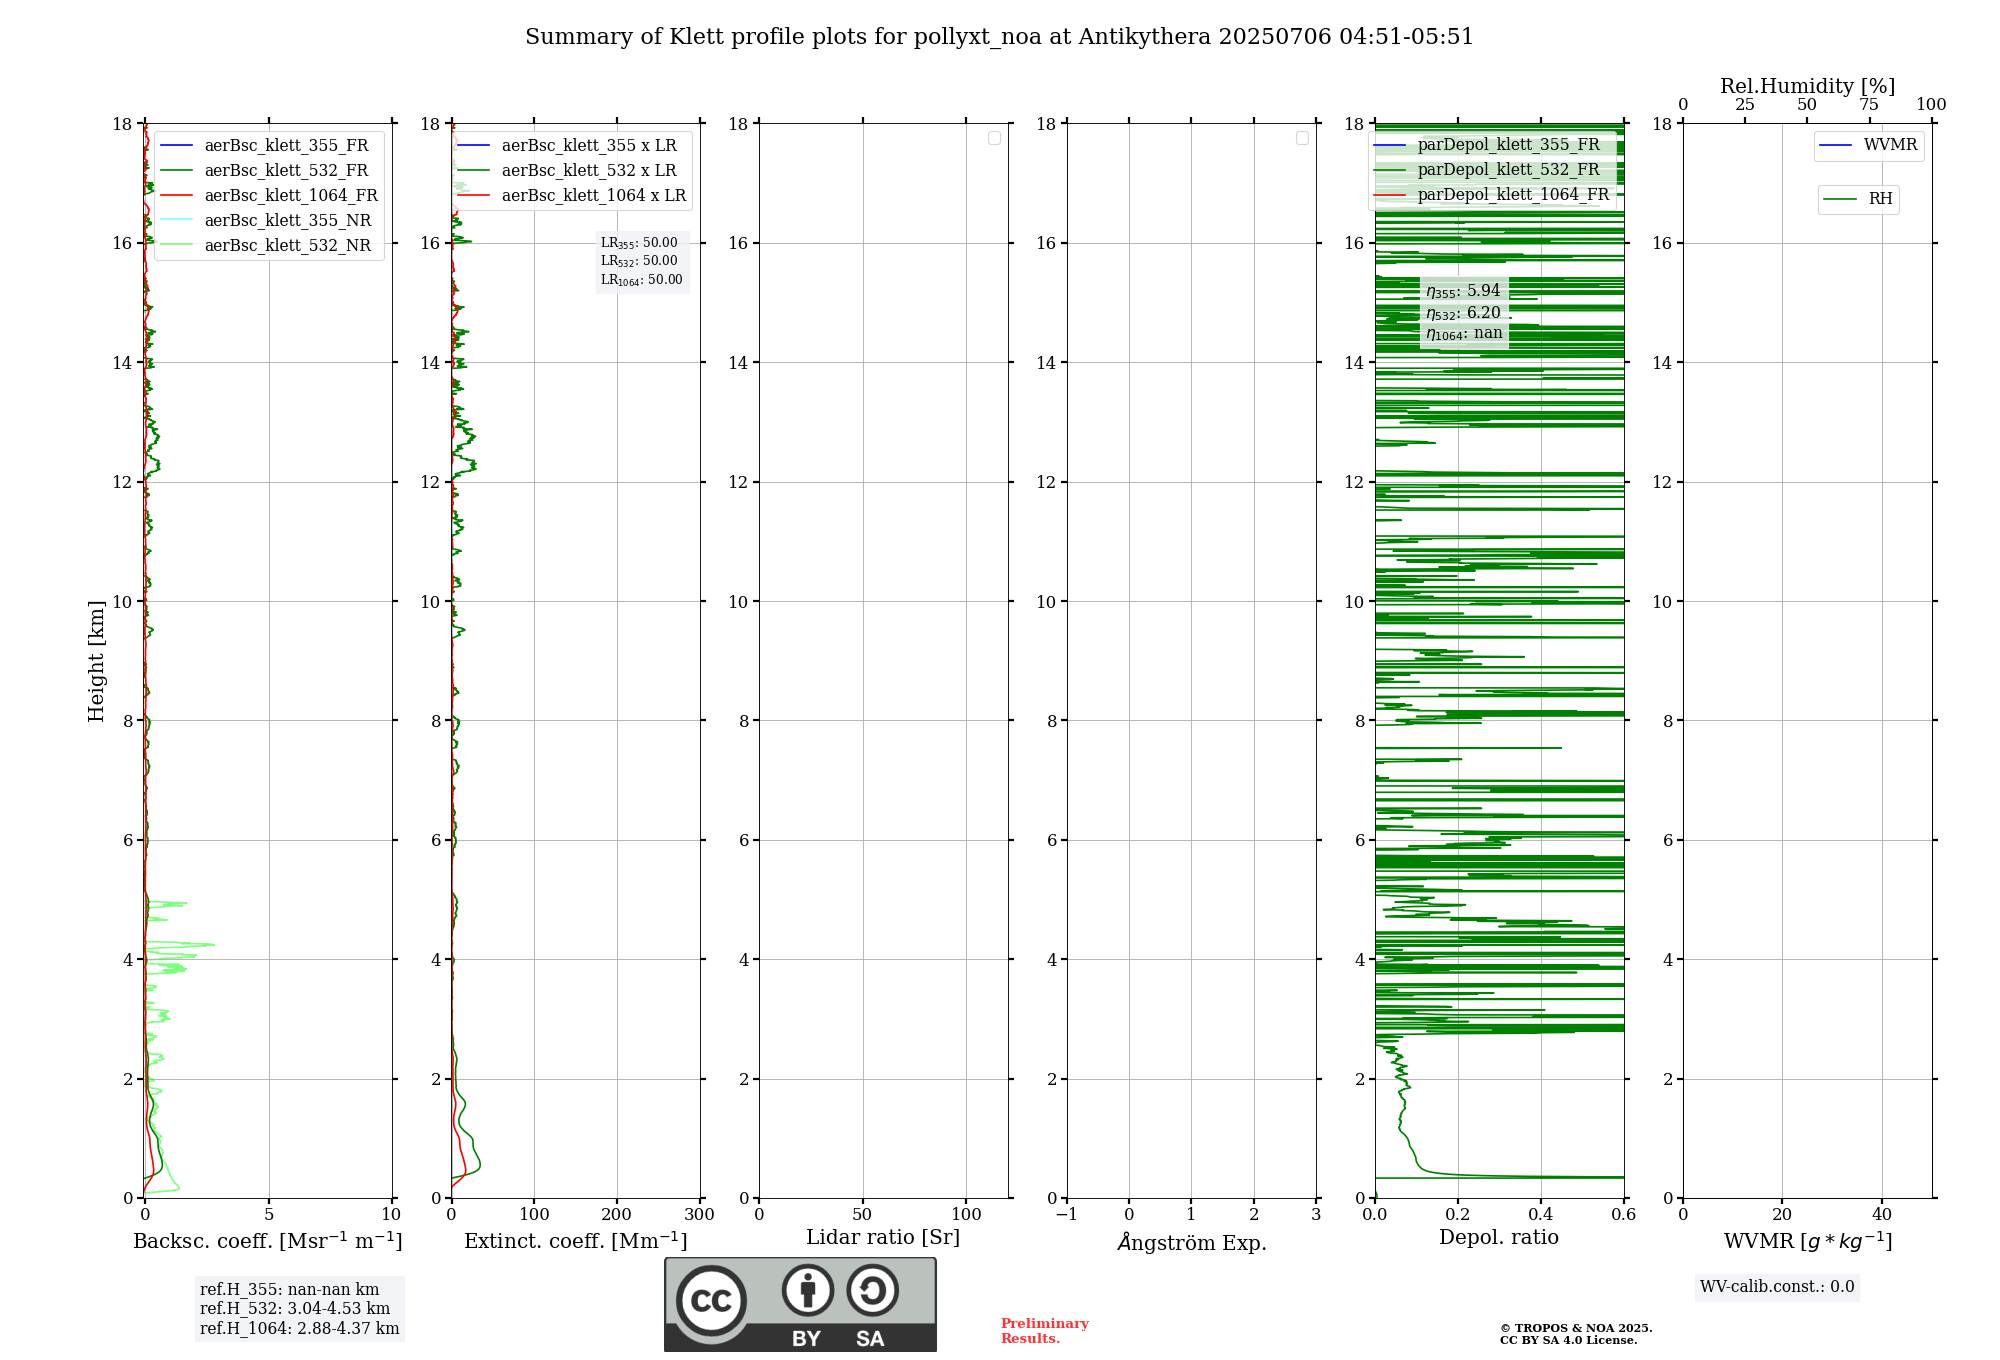Click the empty legend box in Ångström panel
The image size is (2000, 1360).
(x=1302, y=138)
